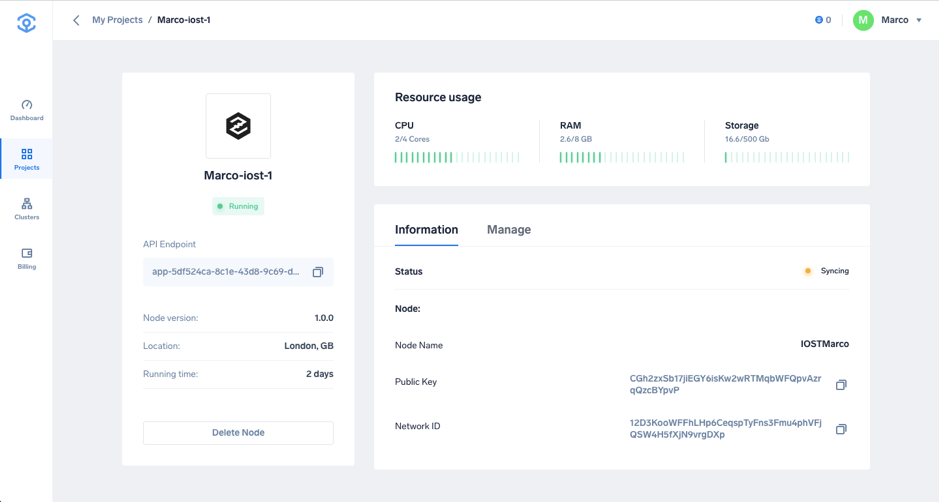Viewport: 939px width, 502px height.
Task: Click the CPU usage bar
Action: pyautogui.click(x=457, y=158)
